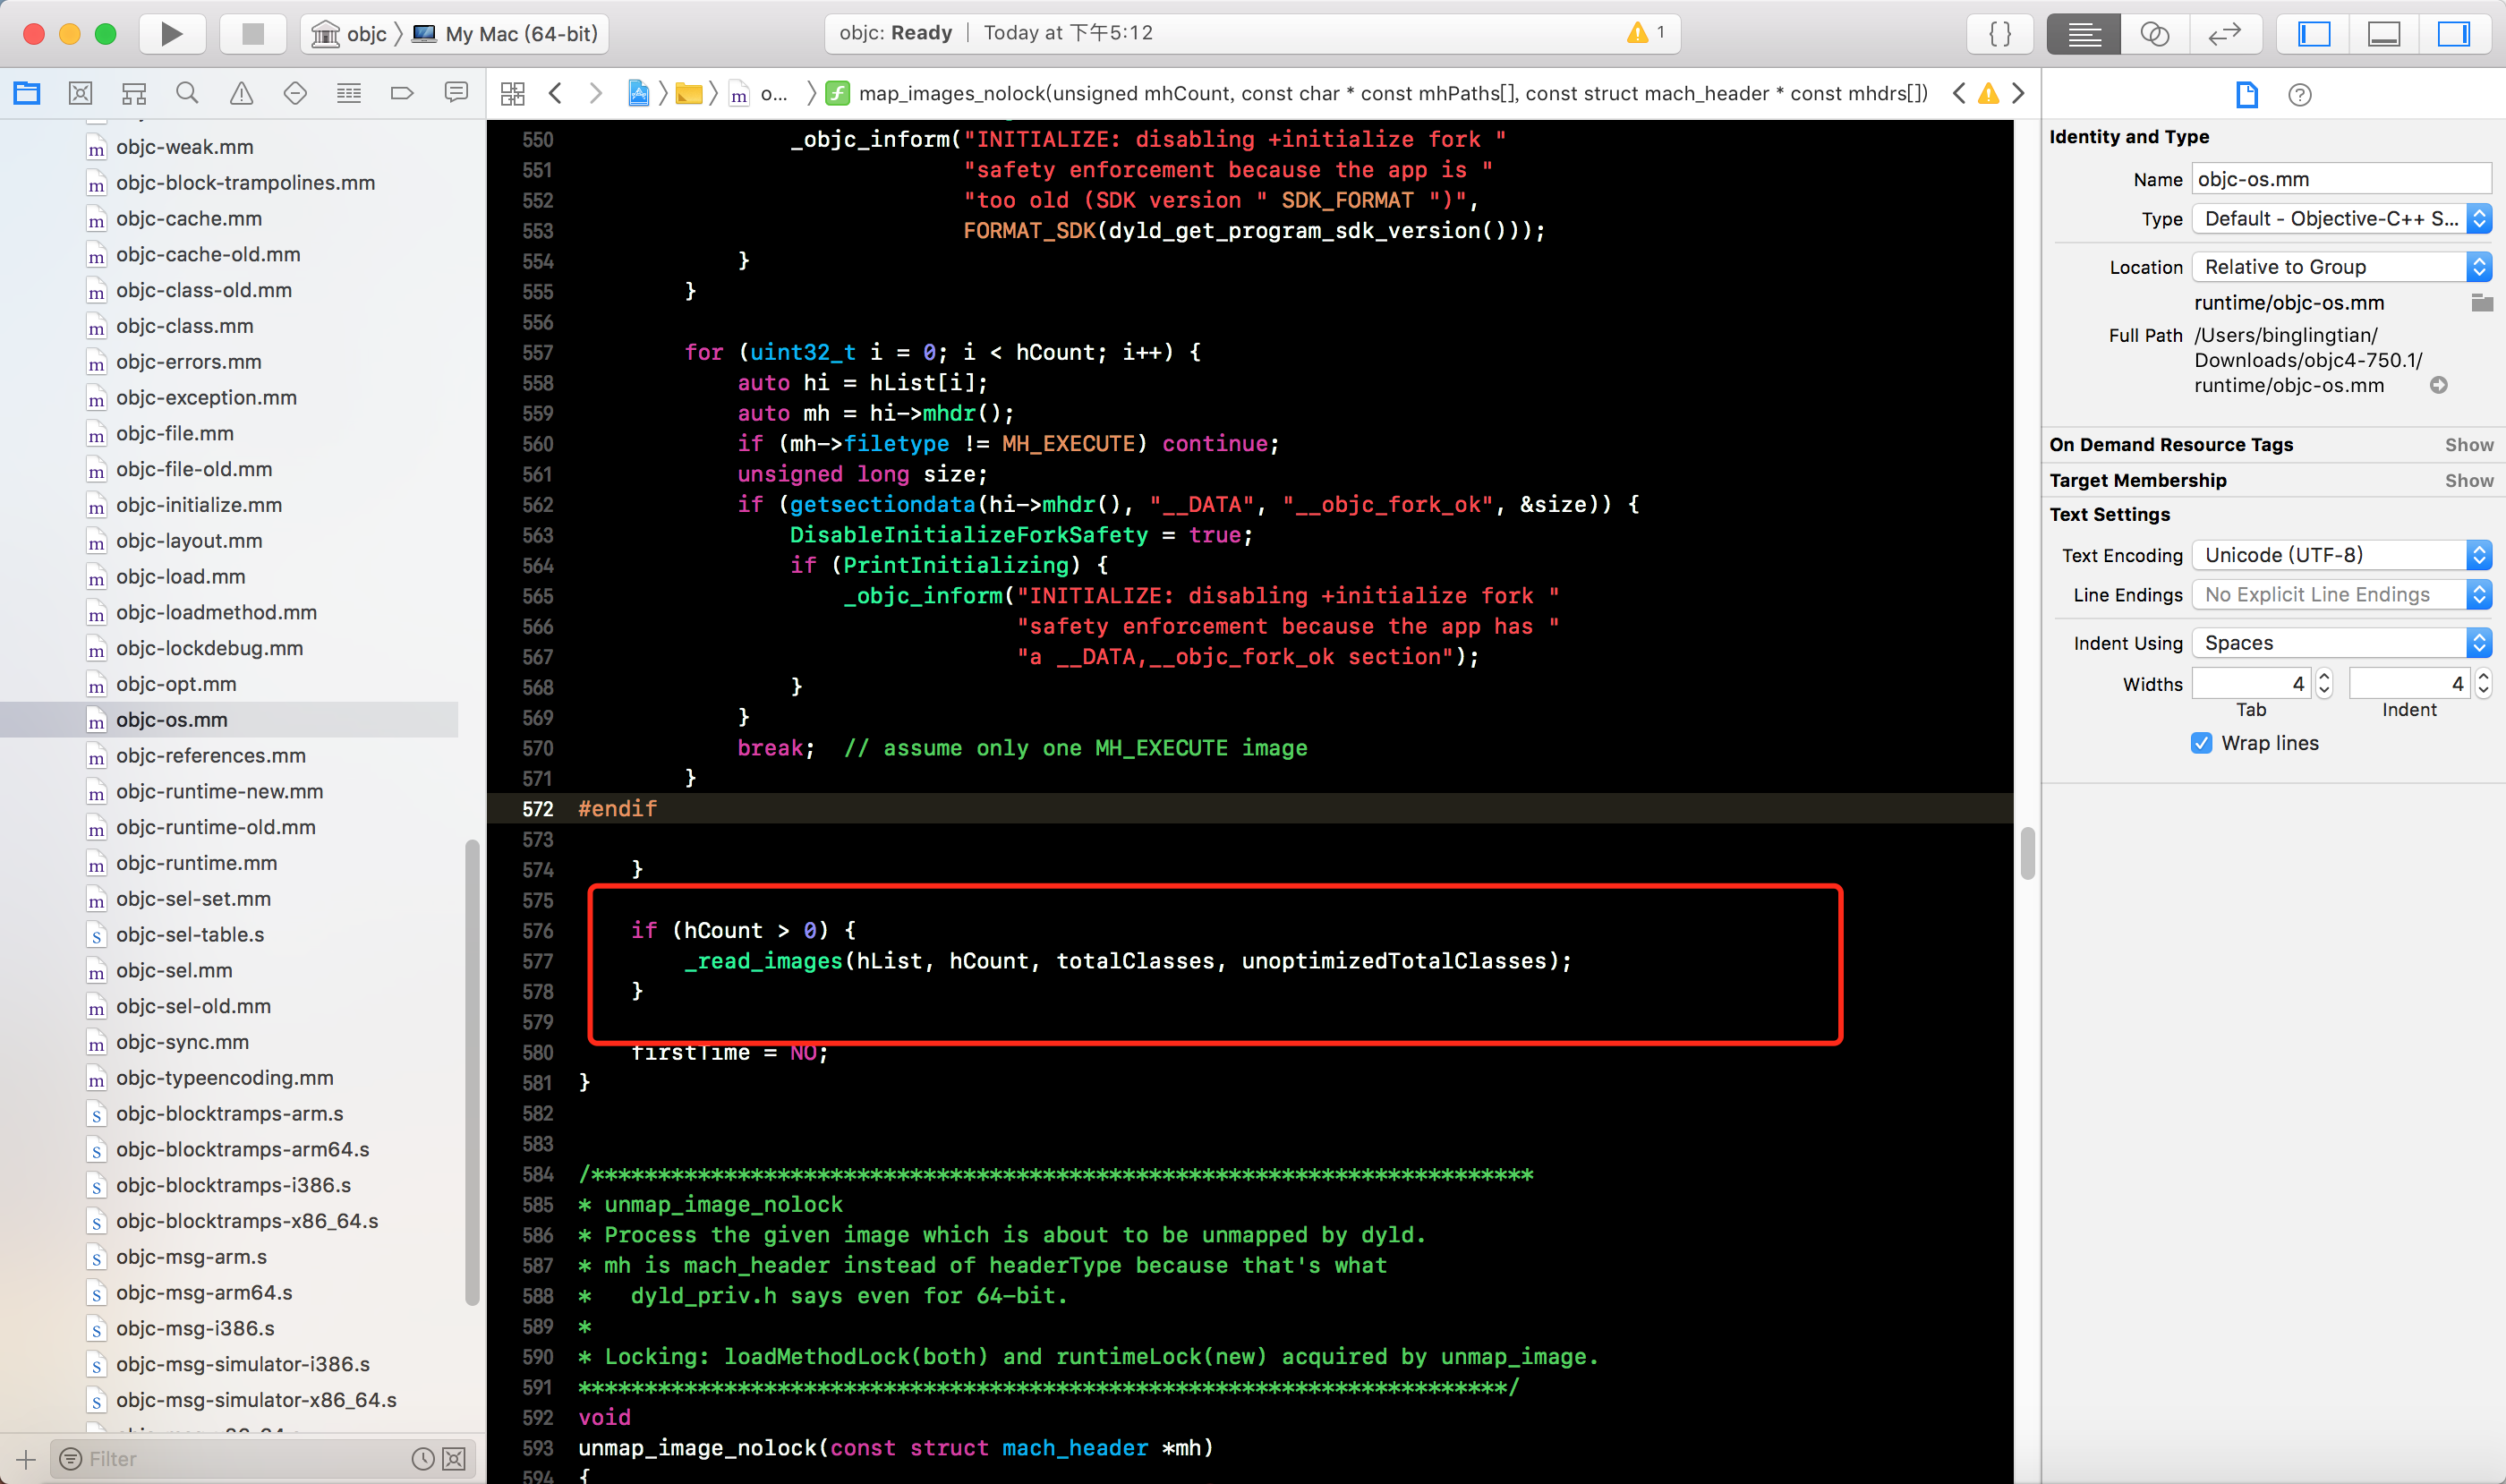Screen dimensions: 2506x1484
Task: Toggle the Wrap lines checkbox
Action: point(2201,743)
